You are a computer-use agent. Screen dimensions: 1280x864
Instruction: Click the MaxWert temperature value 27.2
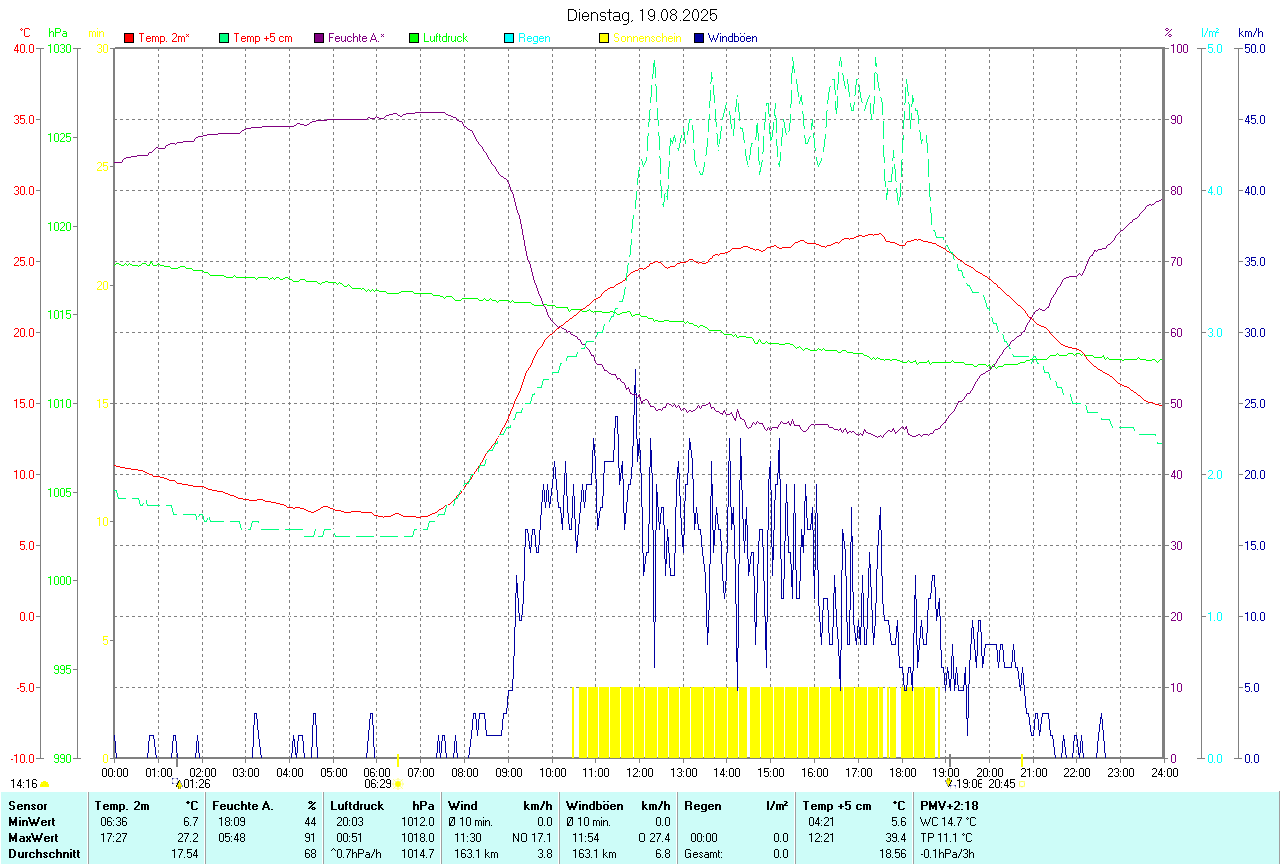click(x=188, y=838)
